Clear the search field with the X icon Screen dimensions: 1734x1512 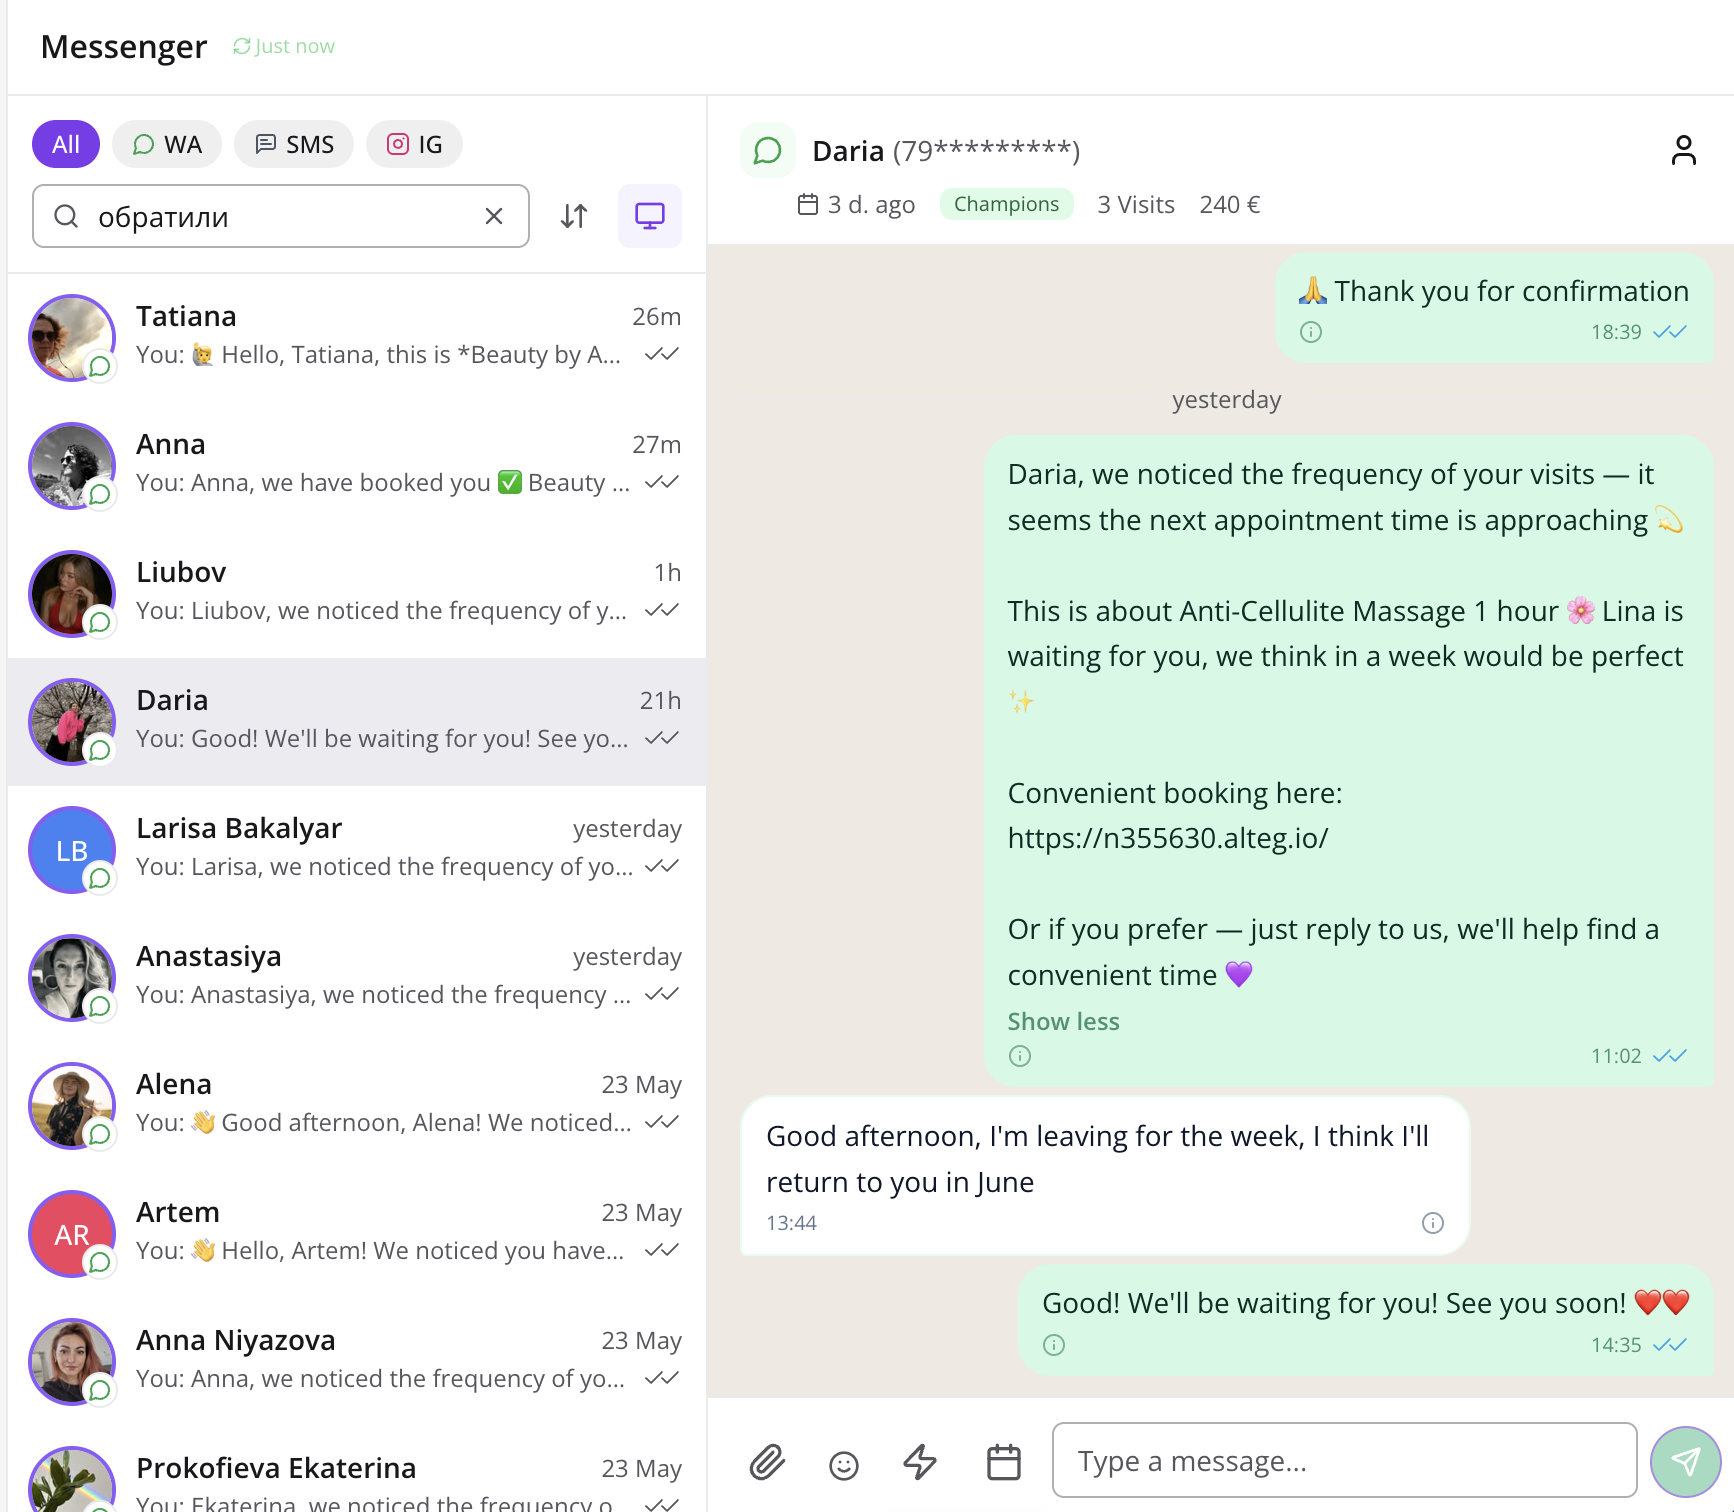click(x=494, y=216)
